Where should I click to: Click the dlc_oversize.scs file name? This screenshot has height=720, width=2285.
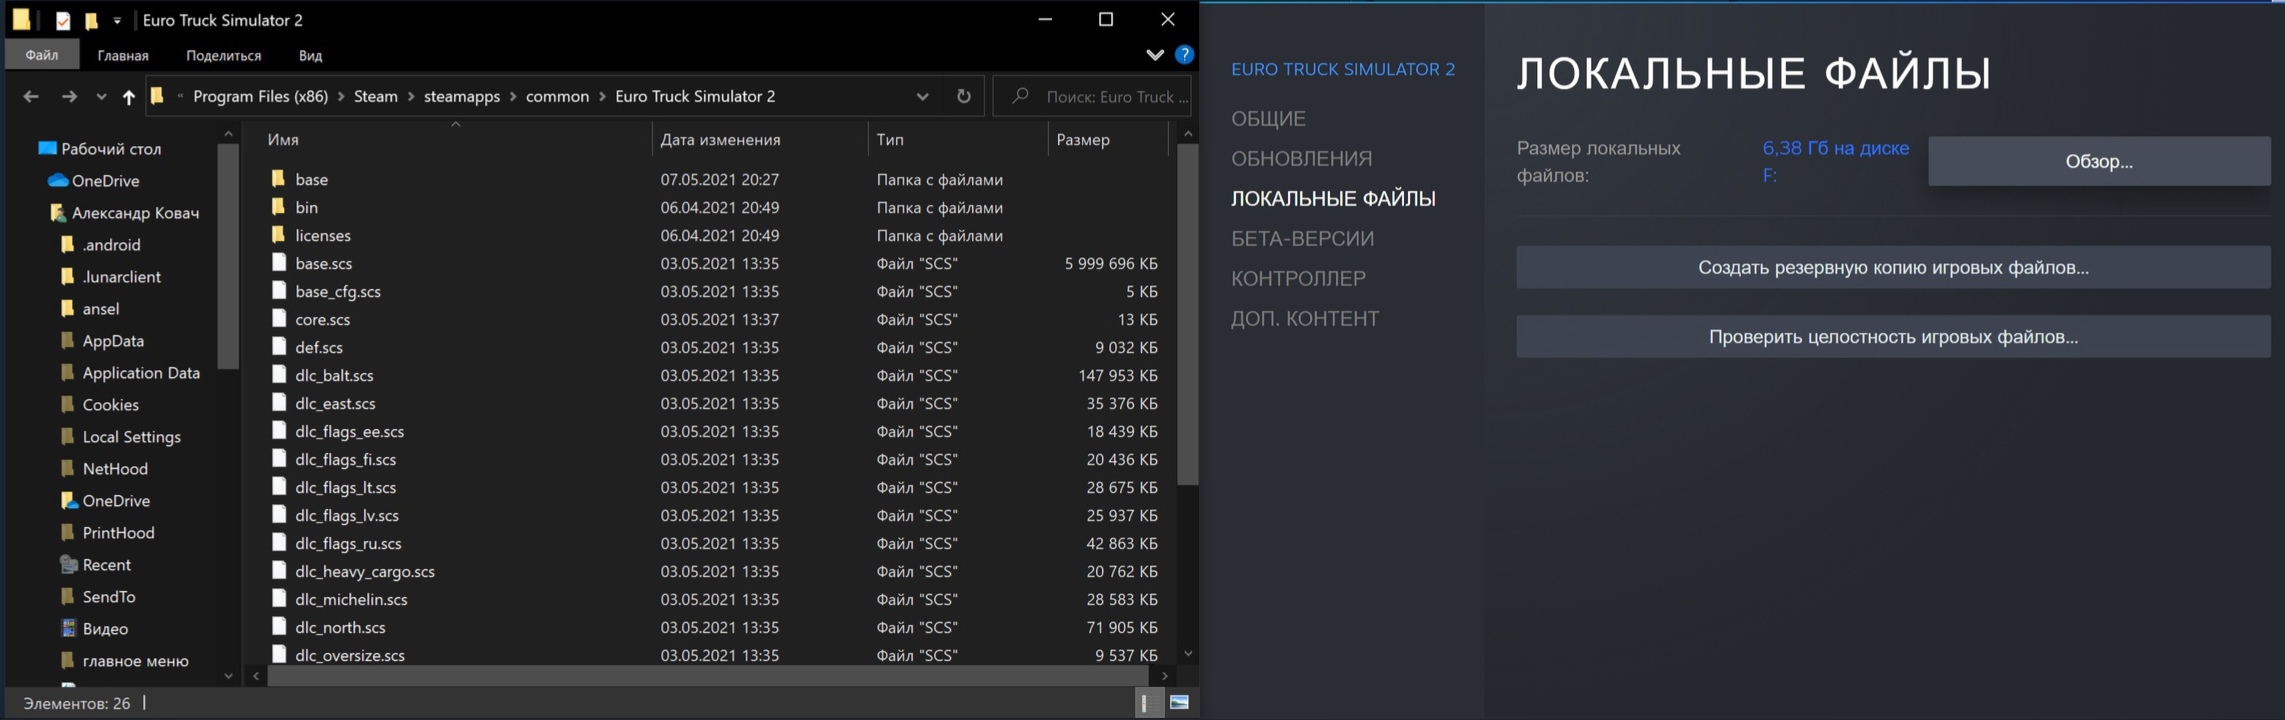pyautogui.click(x=350, y=655)
